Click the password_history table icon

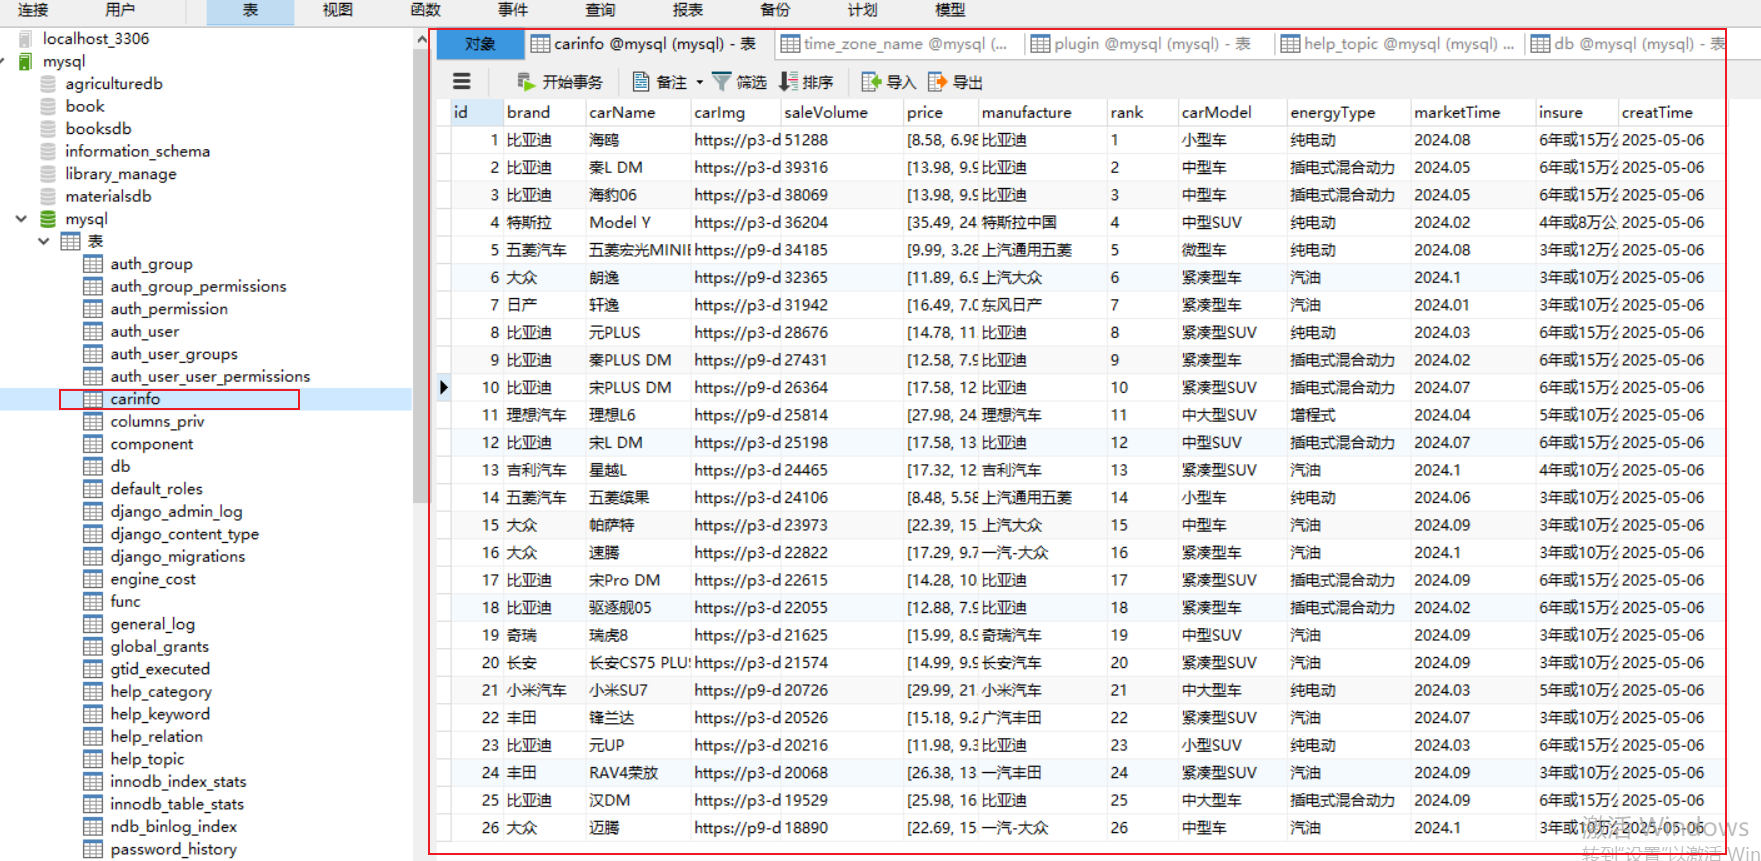tap(93, 849)
